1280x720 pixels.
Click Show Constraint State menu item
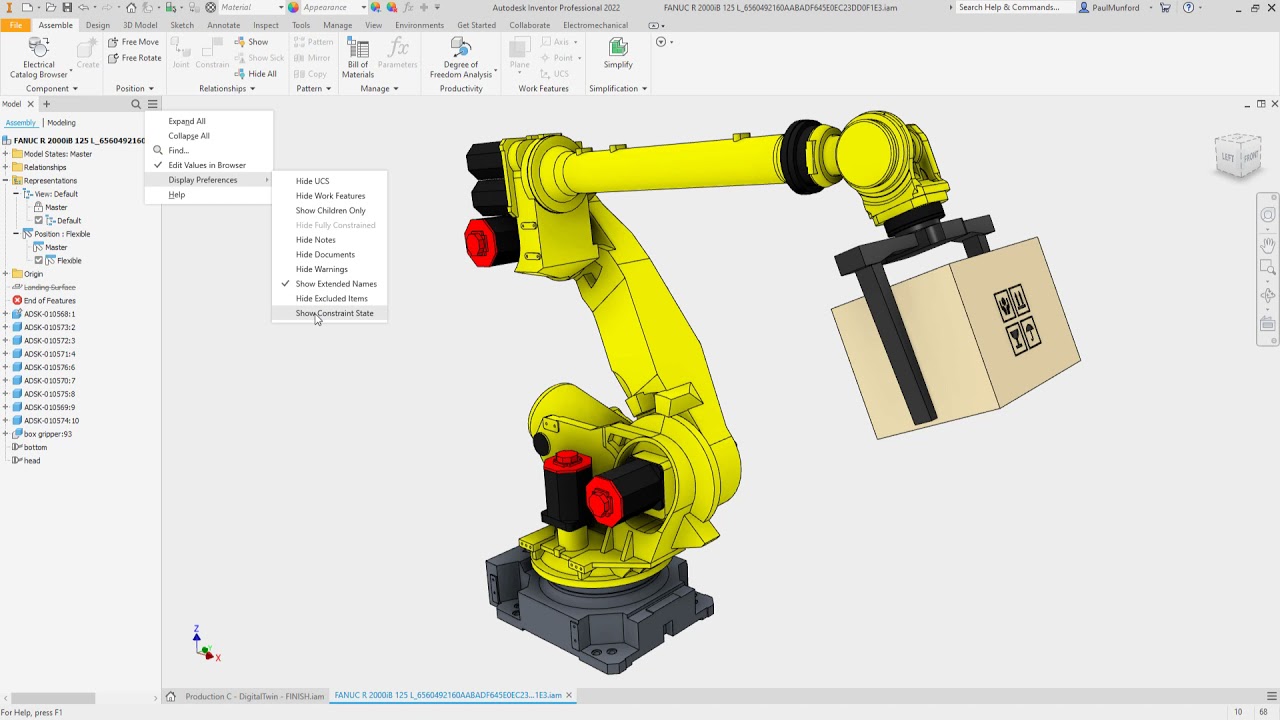[334, 313]
